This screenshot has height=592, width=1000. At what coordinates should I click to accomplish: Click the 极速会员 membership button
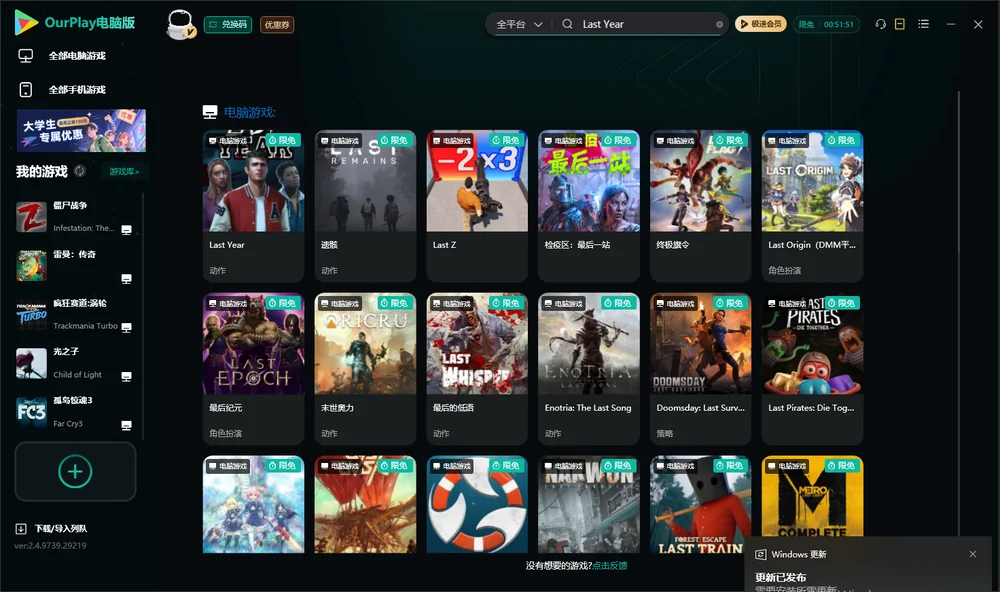[761, 24]
